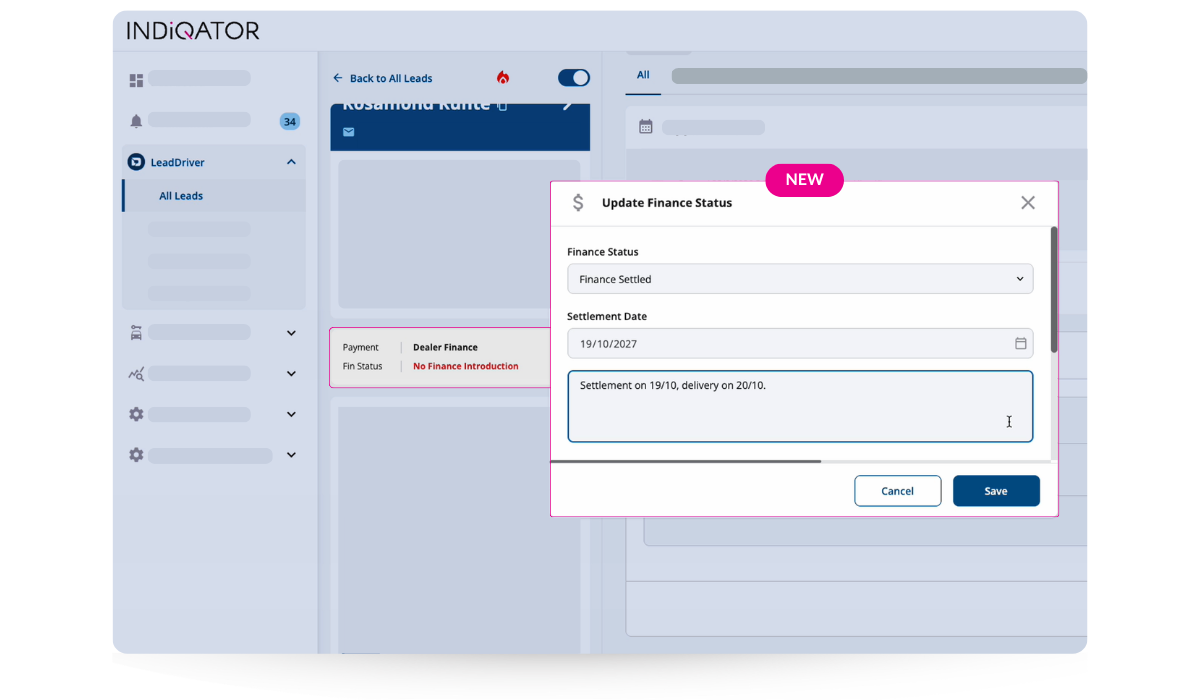
Task: Click the email envelope icon on lead card
Action: (349, 132)
